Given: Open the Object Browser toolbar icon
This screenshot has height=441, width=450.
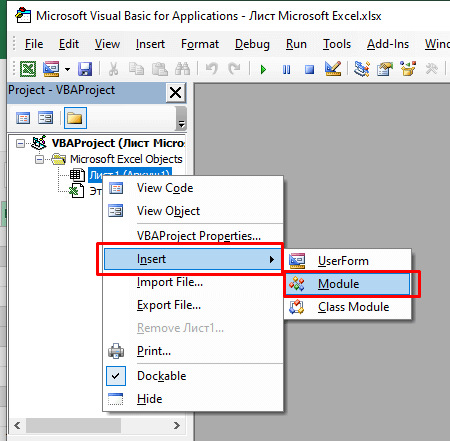Looking at the screenshot, I should click(x=408, y=69).
